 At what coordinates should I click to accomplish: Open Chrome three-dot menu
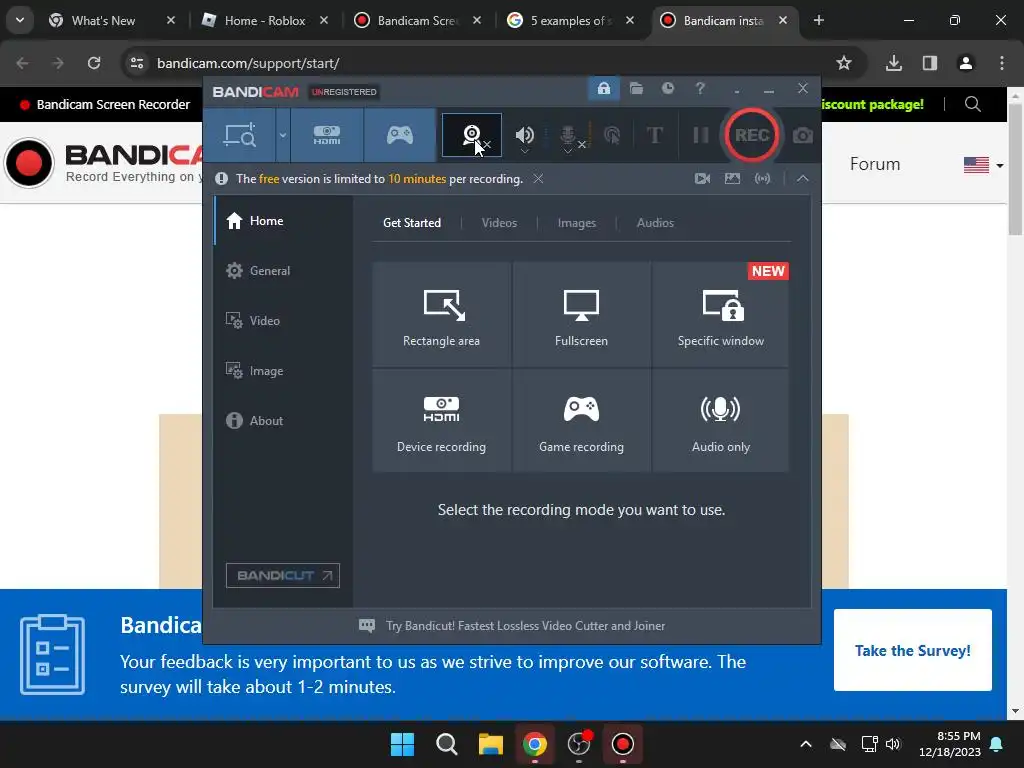tap(1001, 63)
